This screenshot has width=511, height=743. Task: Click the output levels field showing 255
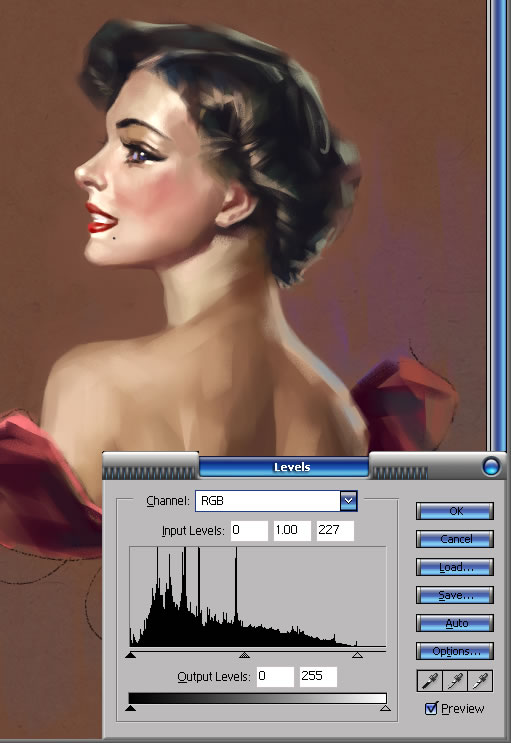318,677
